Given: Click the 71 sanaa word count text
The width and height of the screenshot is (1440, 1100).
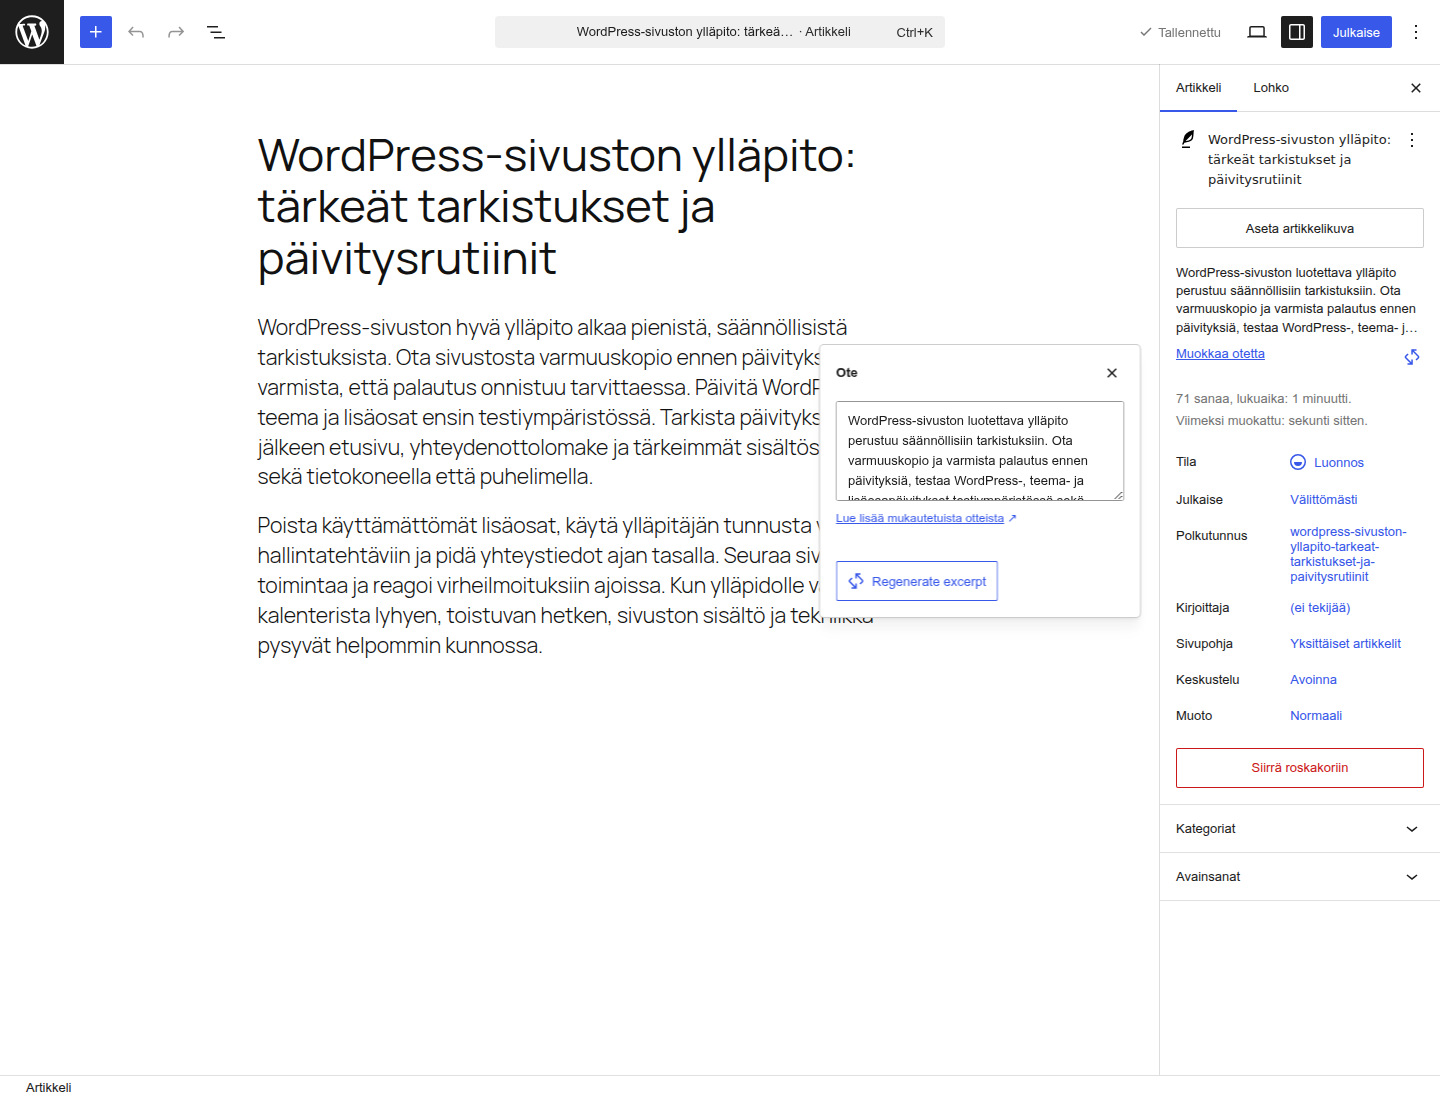Looking at the screenshot, I should click(1263, 398).
